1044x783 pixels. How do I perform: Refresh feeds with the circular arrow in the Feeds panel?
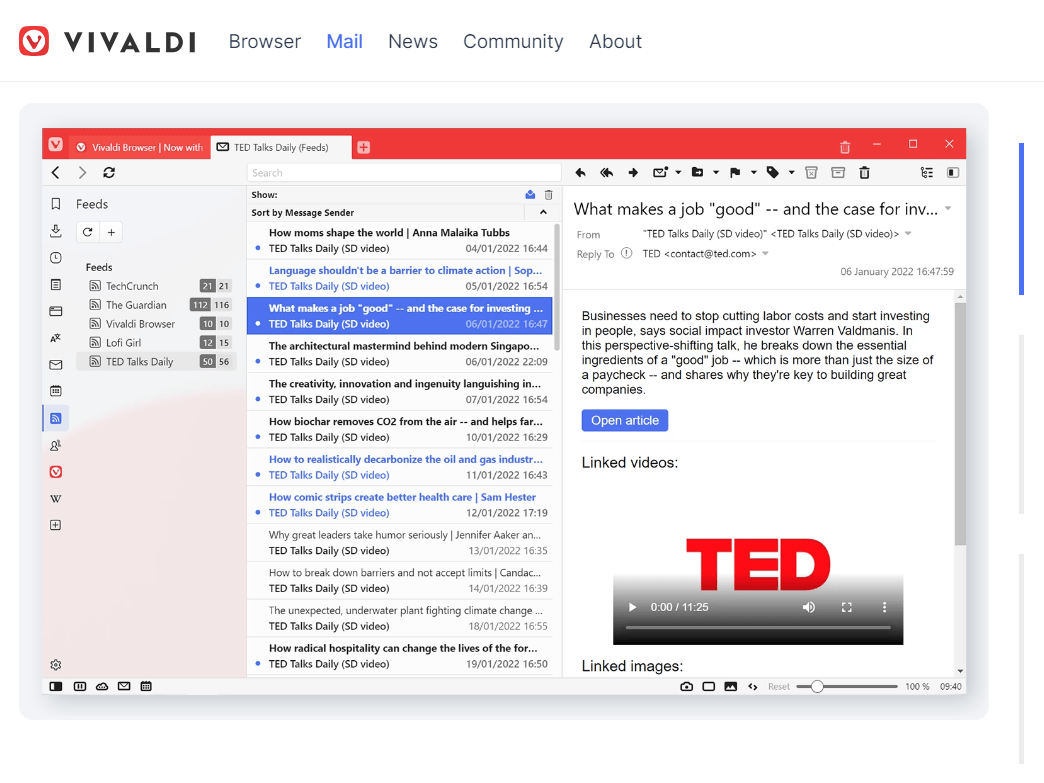(x=87, y=232)
